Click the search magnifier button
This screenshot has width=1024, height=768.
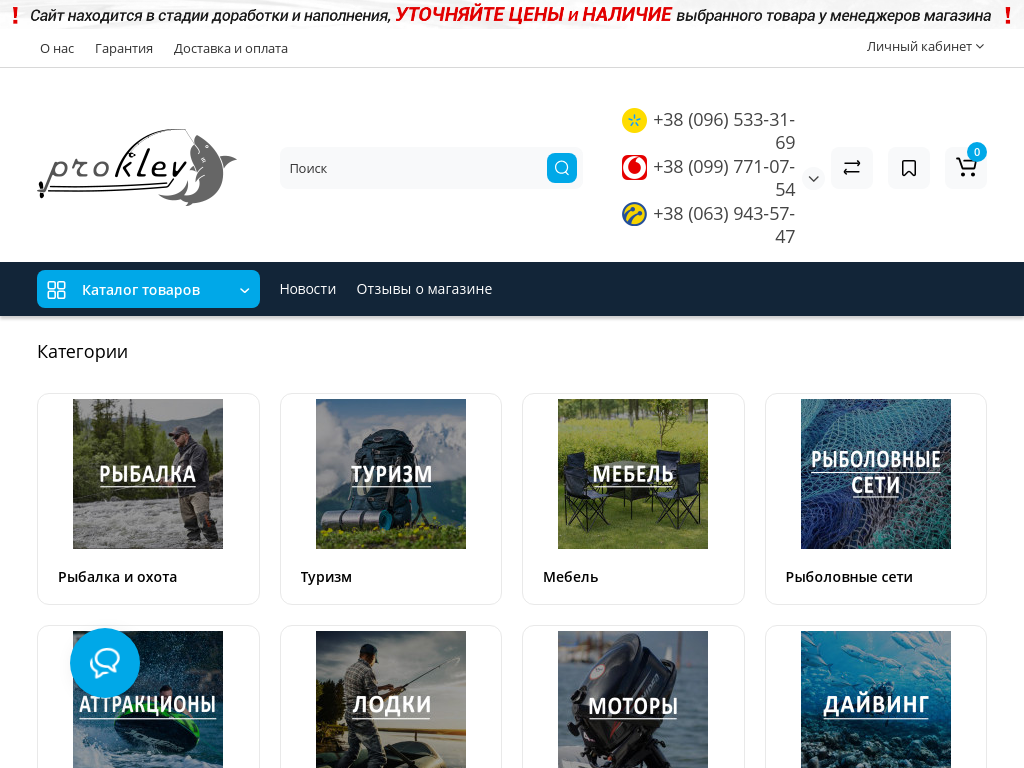(x=562, y=168)
